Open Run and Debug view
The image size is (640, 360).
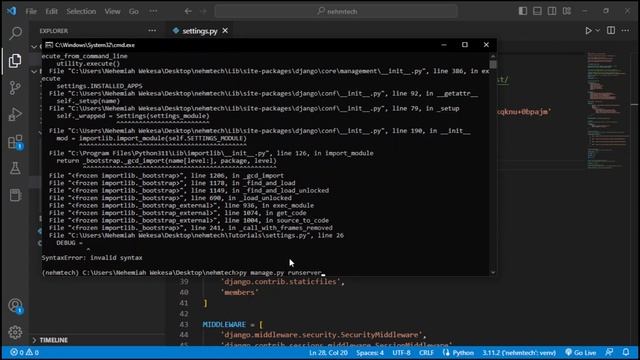(x=15, y=115)
